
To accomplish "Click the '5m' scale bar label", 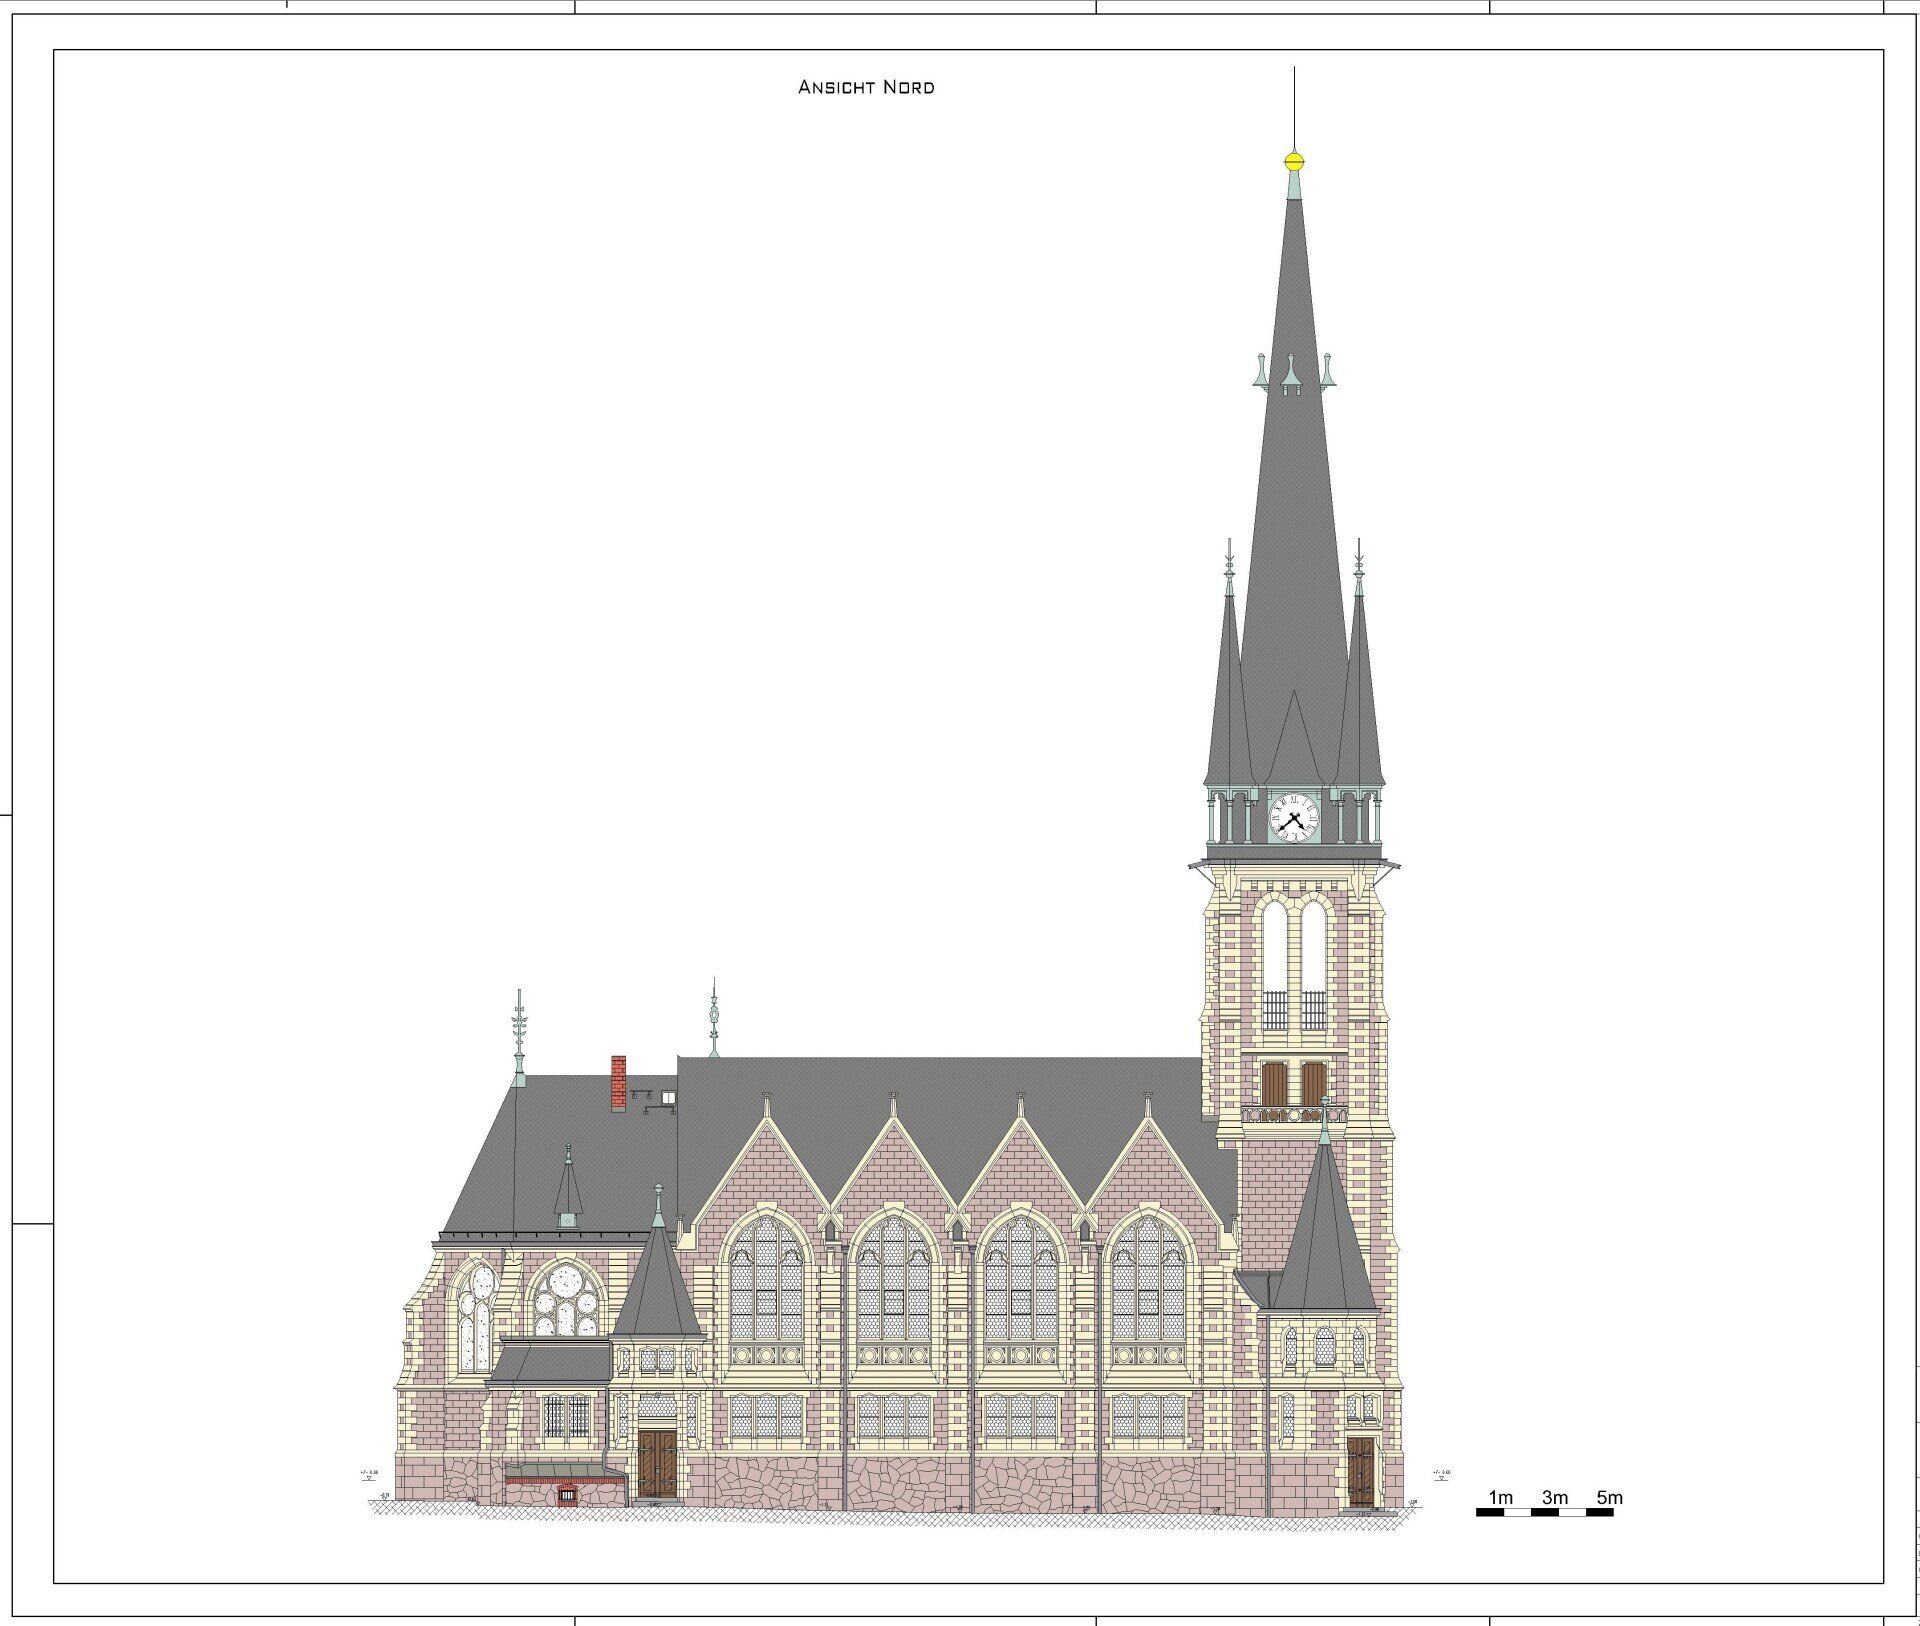I will (1609, 1497).
